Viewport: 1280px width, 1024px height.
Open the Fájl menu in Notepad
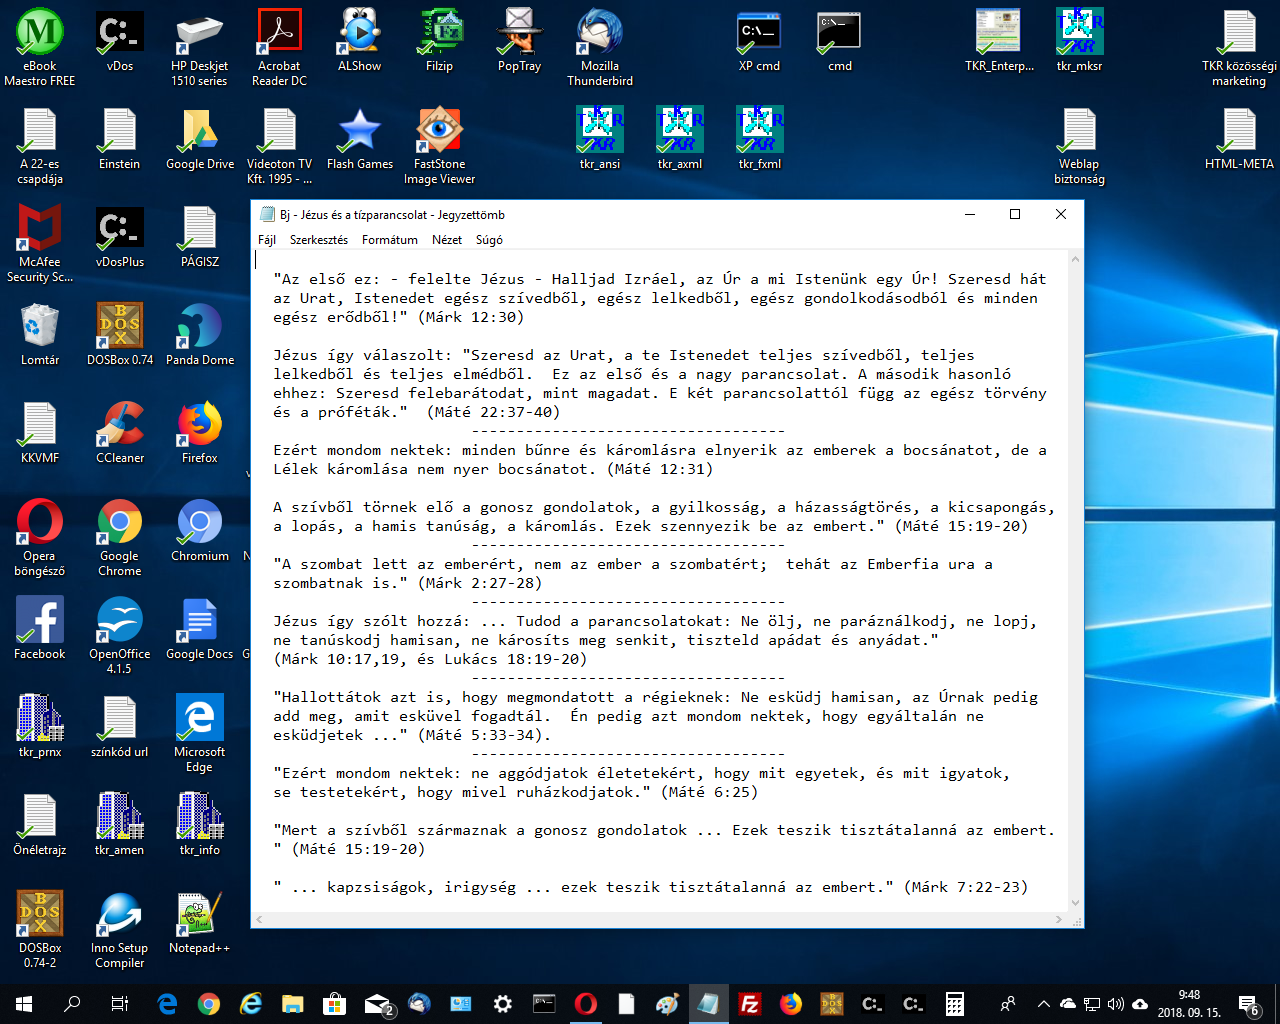pos(267,240)
